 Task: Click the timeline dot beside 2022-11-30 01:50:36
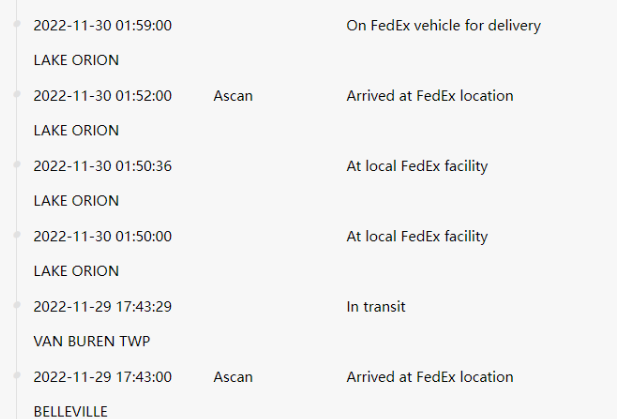17,164
